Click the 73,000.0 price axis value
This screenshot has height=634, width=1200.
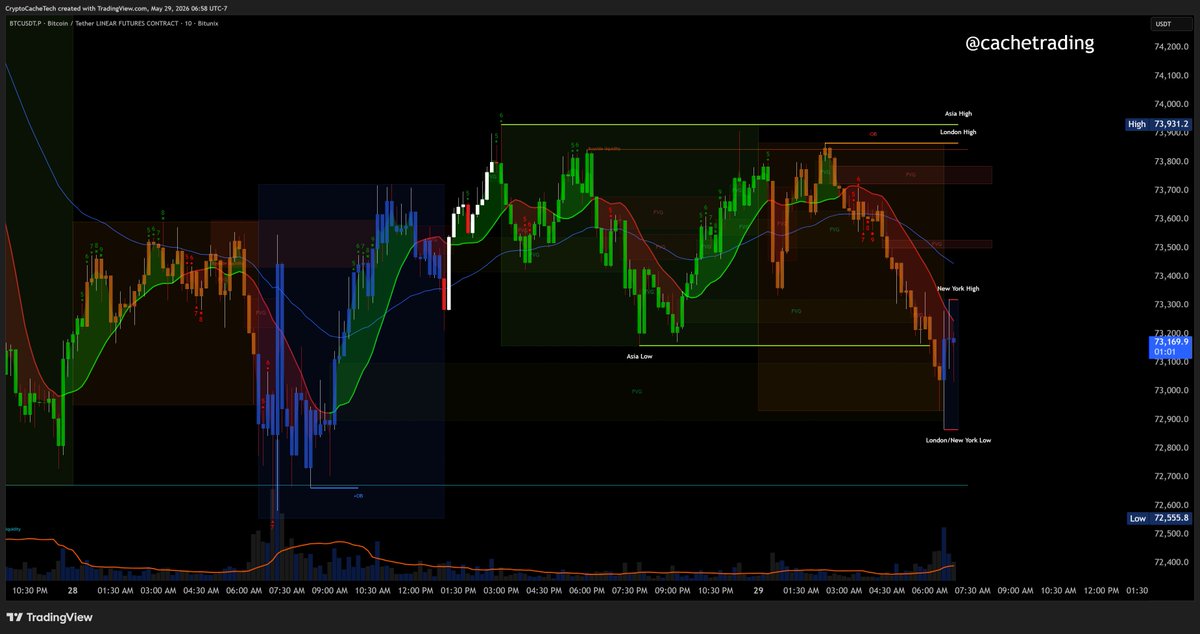(1172, 391)
